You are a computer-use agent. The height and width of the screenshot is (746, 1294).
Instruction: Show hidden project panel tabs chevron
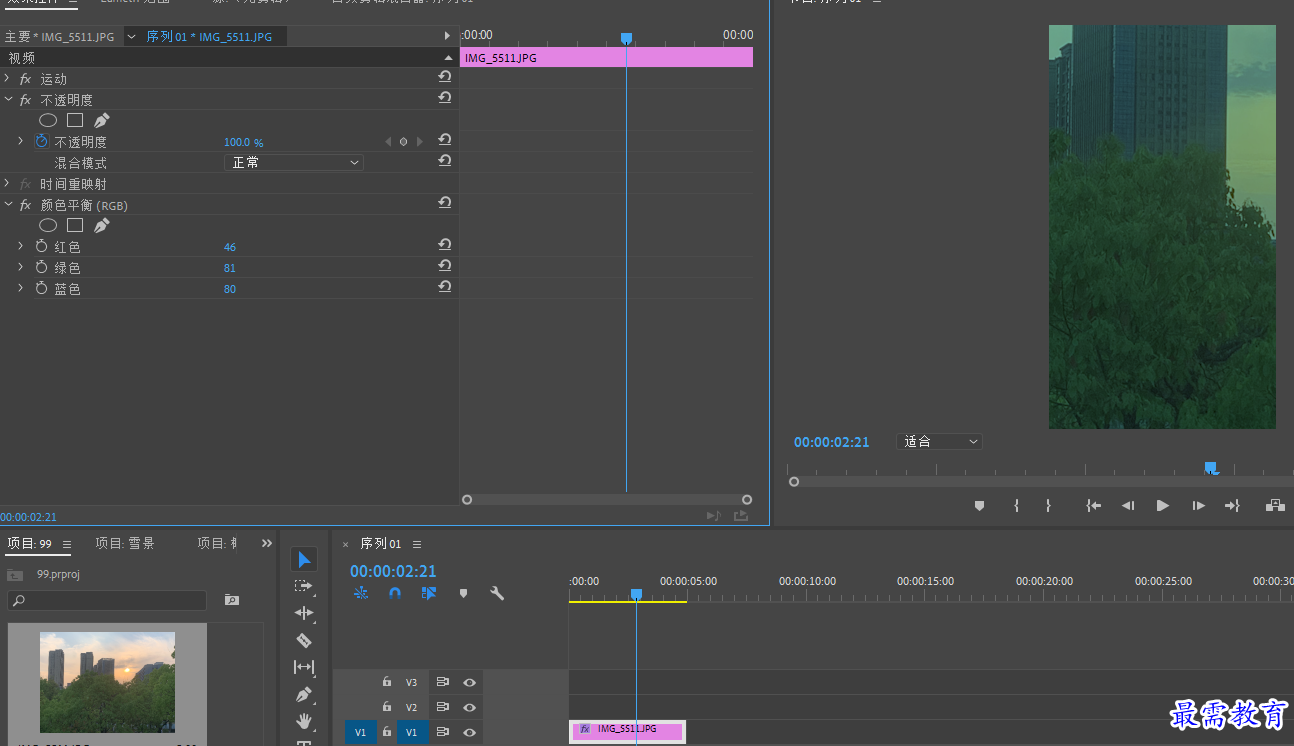(267, 543)
